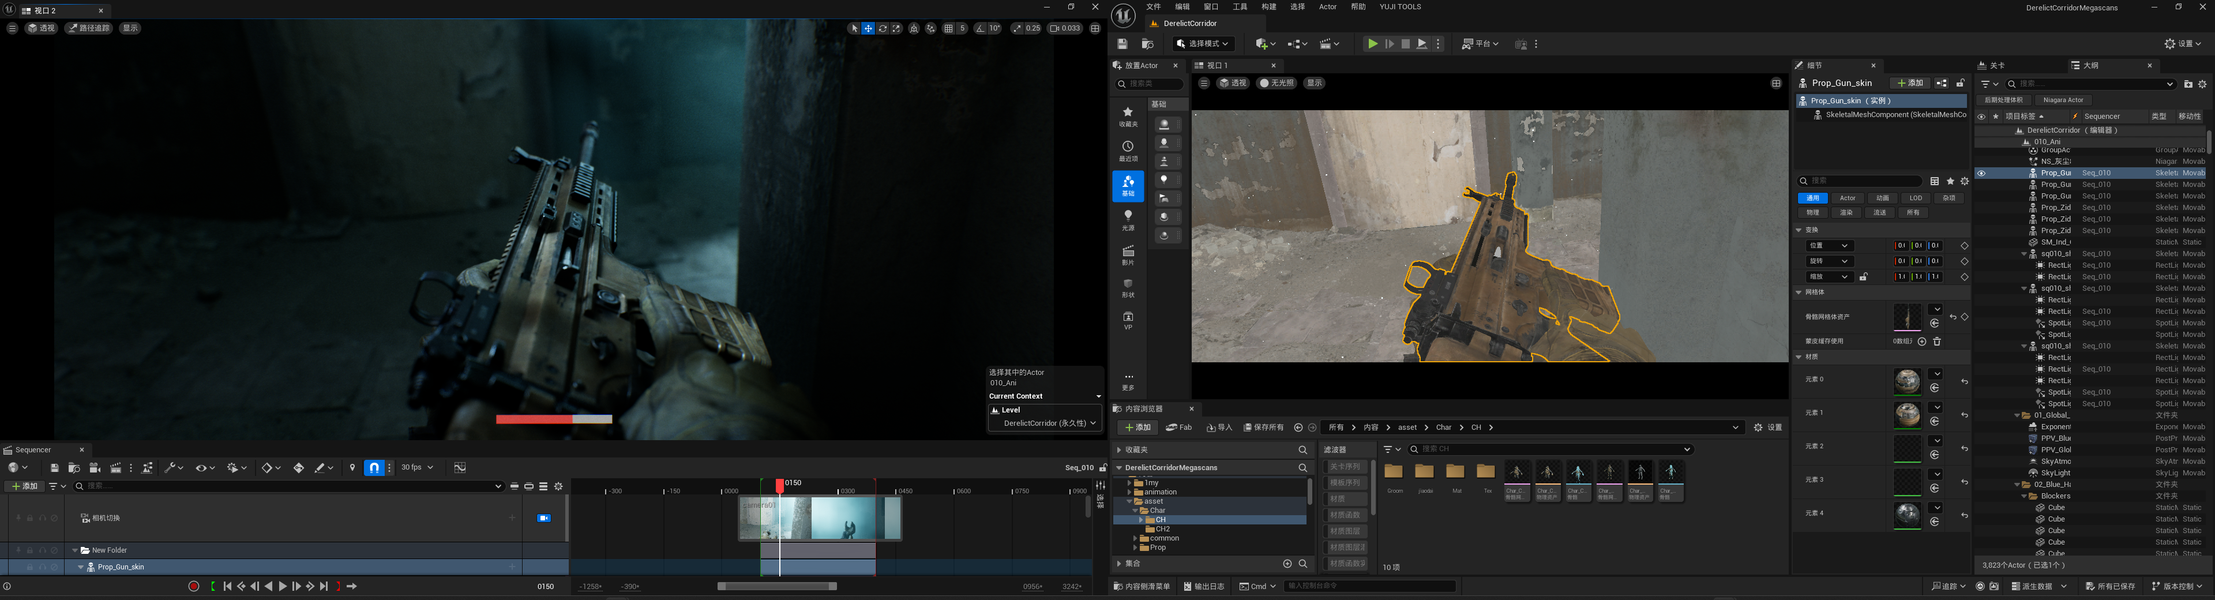Toggle the translate gizmo mode in 视口 2
Image resolution: width=2215 pixels, height=600 pixels.
click(x=868, y=28)
